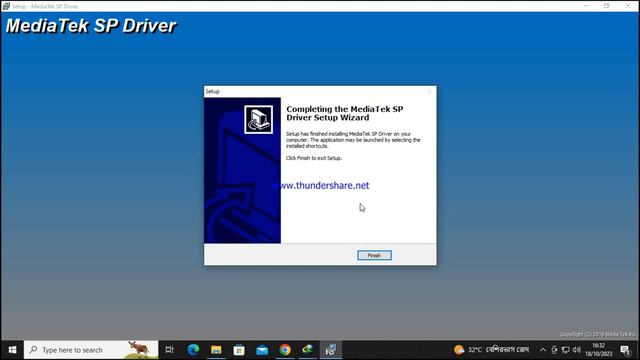Close the outer MediaTek SP Driver window
The image size is (640, 360).
[x=628, y=6]
